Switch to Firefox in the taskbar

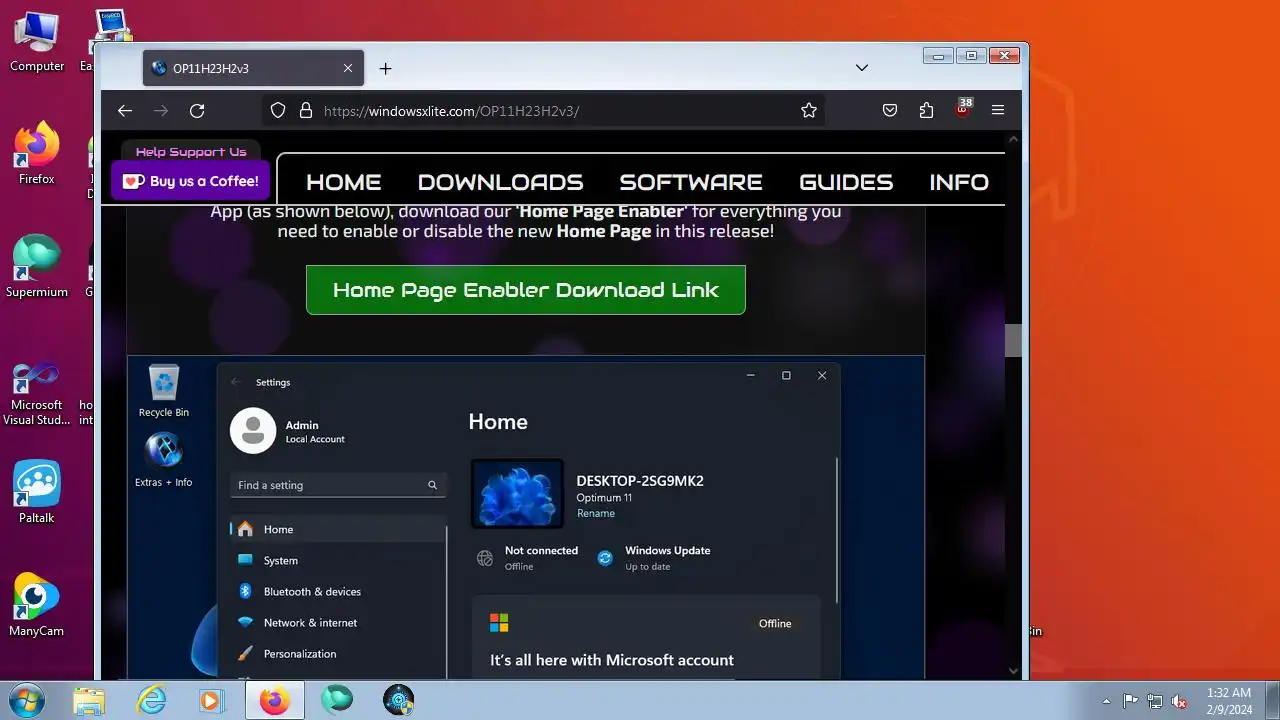[275, 700]
